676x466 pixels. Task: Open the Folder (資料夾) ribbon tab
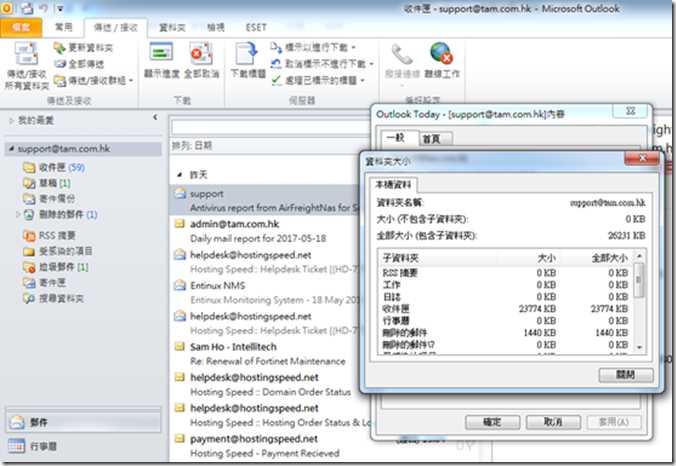[172, 28]
